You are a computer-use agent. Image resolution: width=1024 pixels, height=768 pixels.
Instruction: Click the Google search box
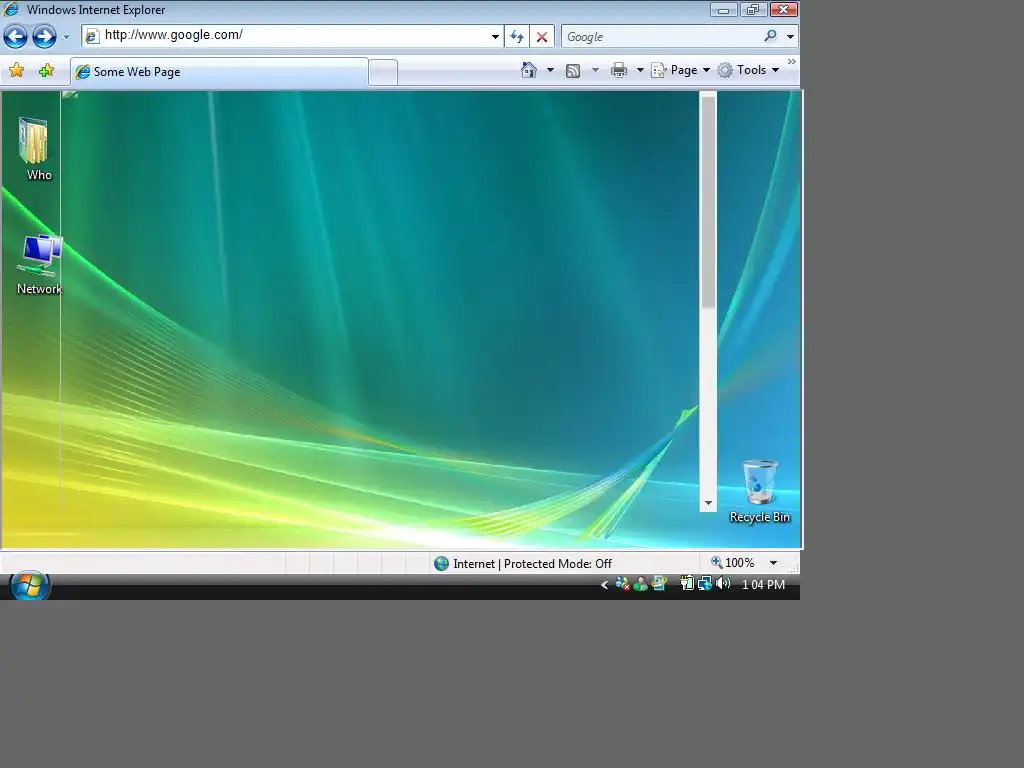point(661,37)
